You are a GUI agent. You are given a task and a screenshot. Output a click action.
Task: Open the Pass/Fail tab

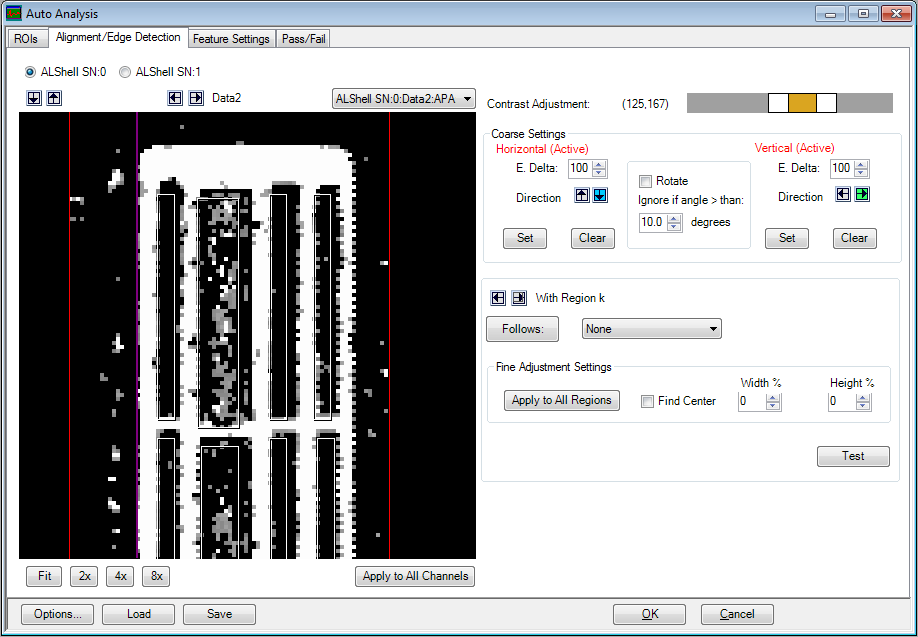coord(303,39)
